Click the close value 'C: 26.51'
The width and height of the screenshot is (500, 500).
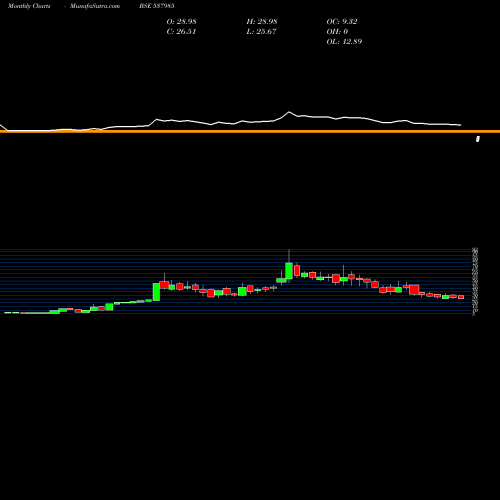pyautogui.click(x=181, y=31)
